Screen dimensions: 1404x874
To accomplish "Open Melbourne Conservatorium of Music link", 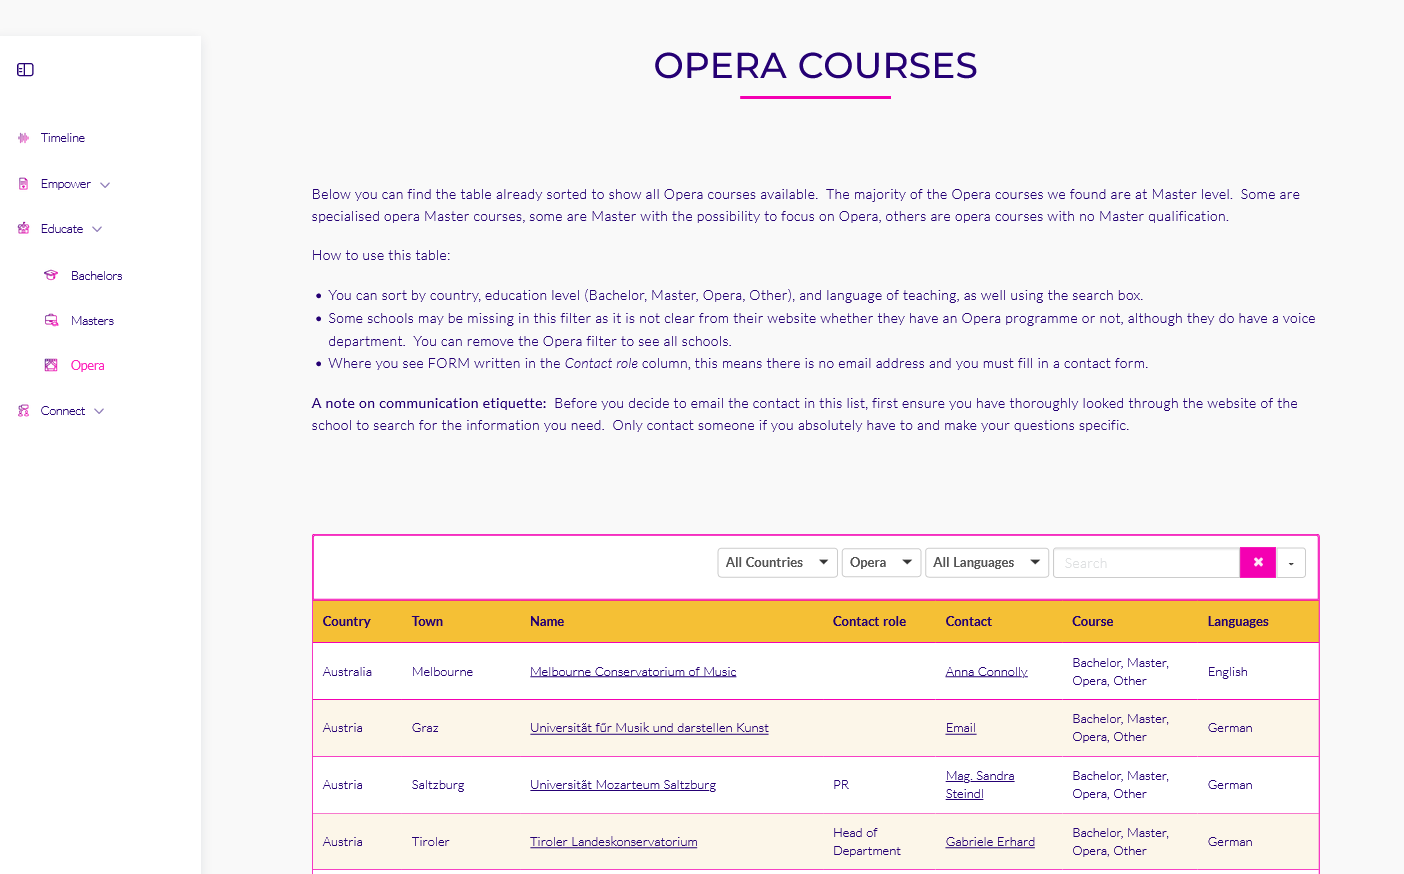I will (x=633, y=672).
